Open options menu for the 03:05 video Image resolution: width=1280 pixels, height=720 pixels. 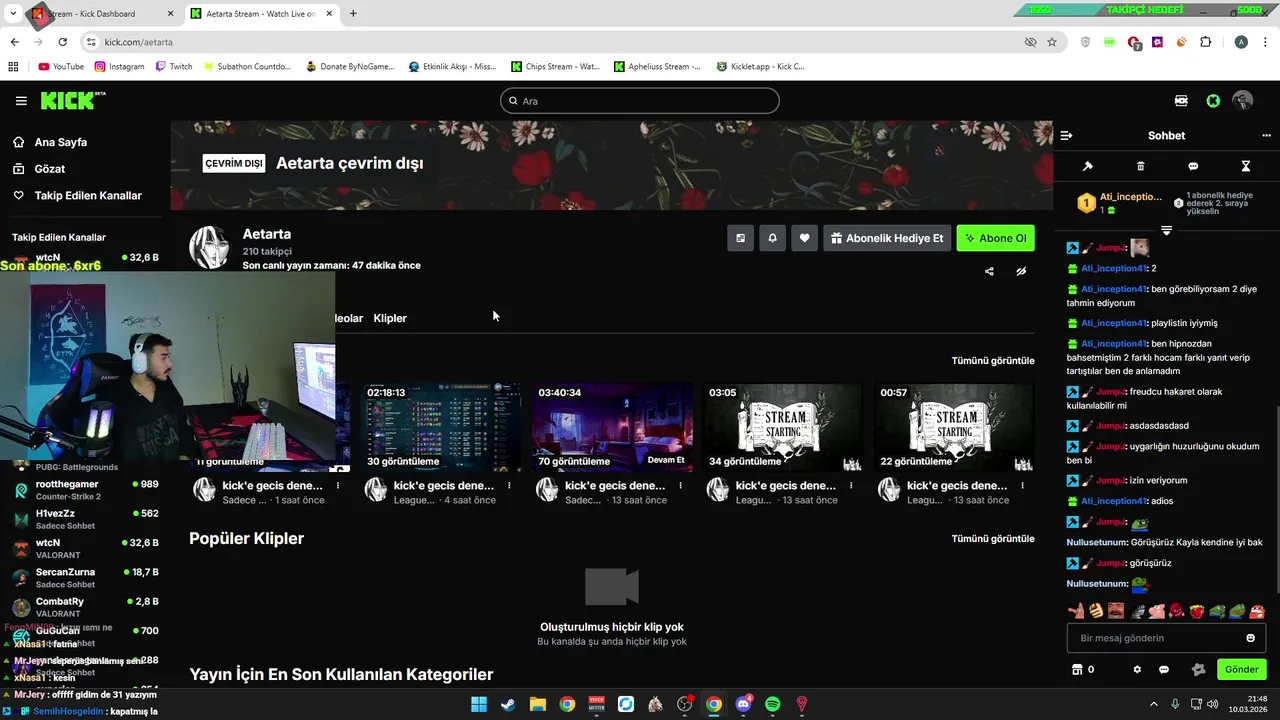851,486
